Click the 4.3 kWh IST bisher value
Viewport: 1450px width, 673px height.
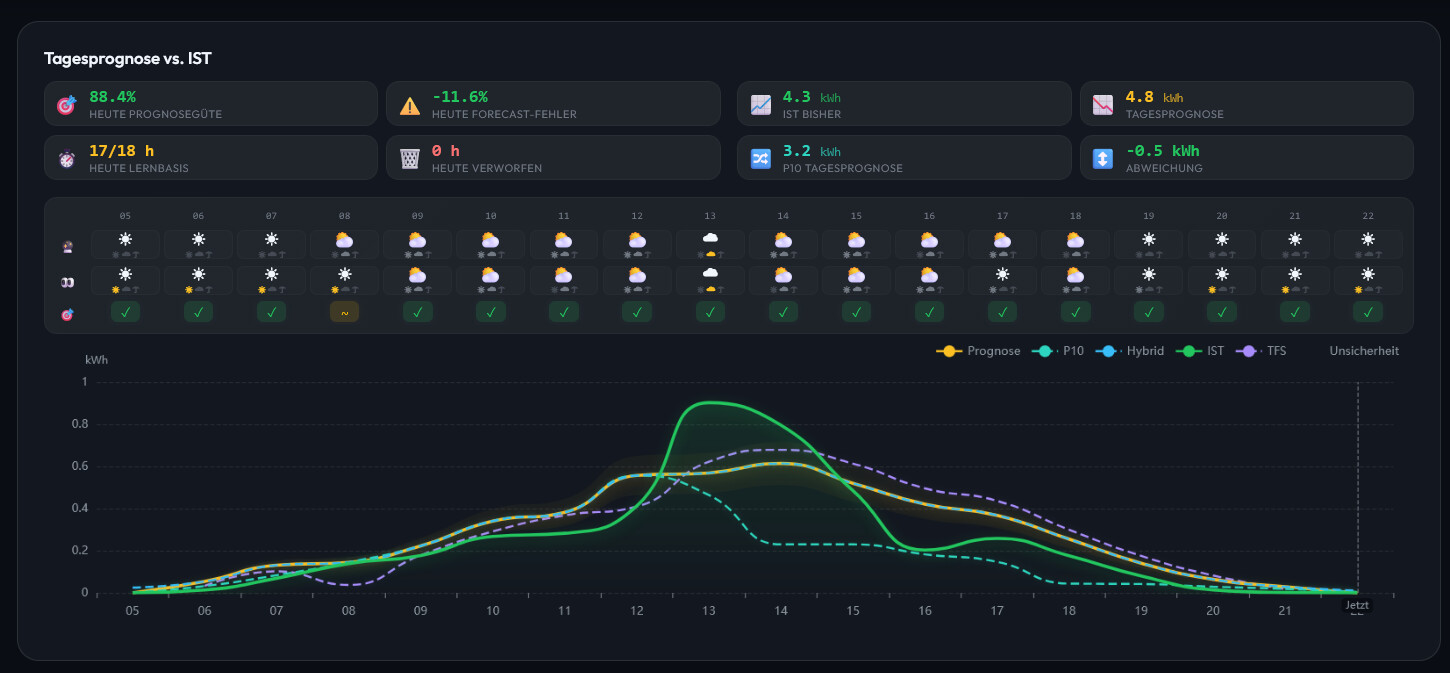(x=812, y=97)
